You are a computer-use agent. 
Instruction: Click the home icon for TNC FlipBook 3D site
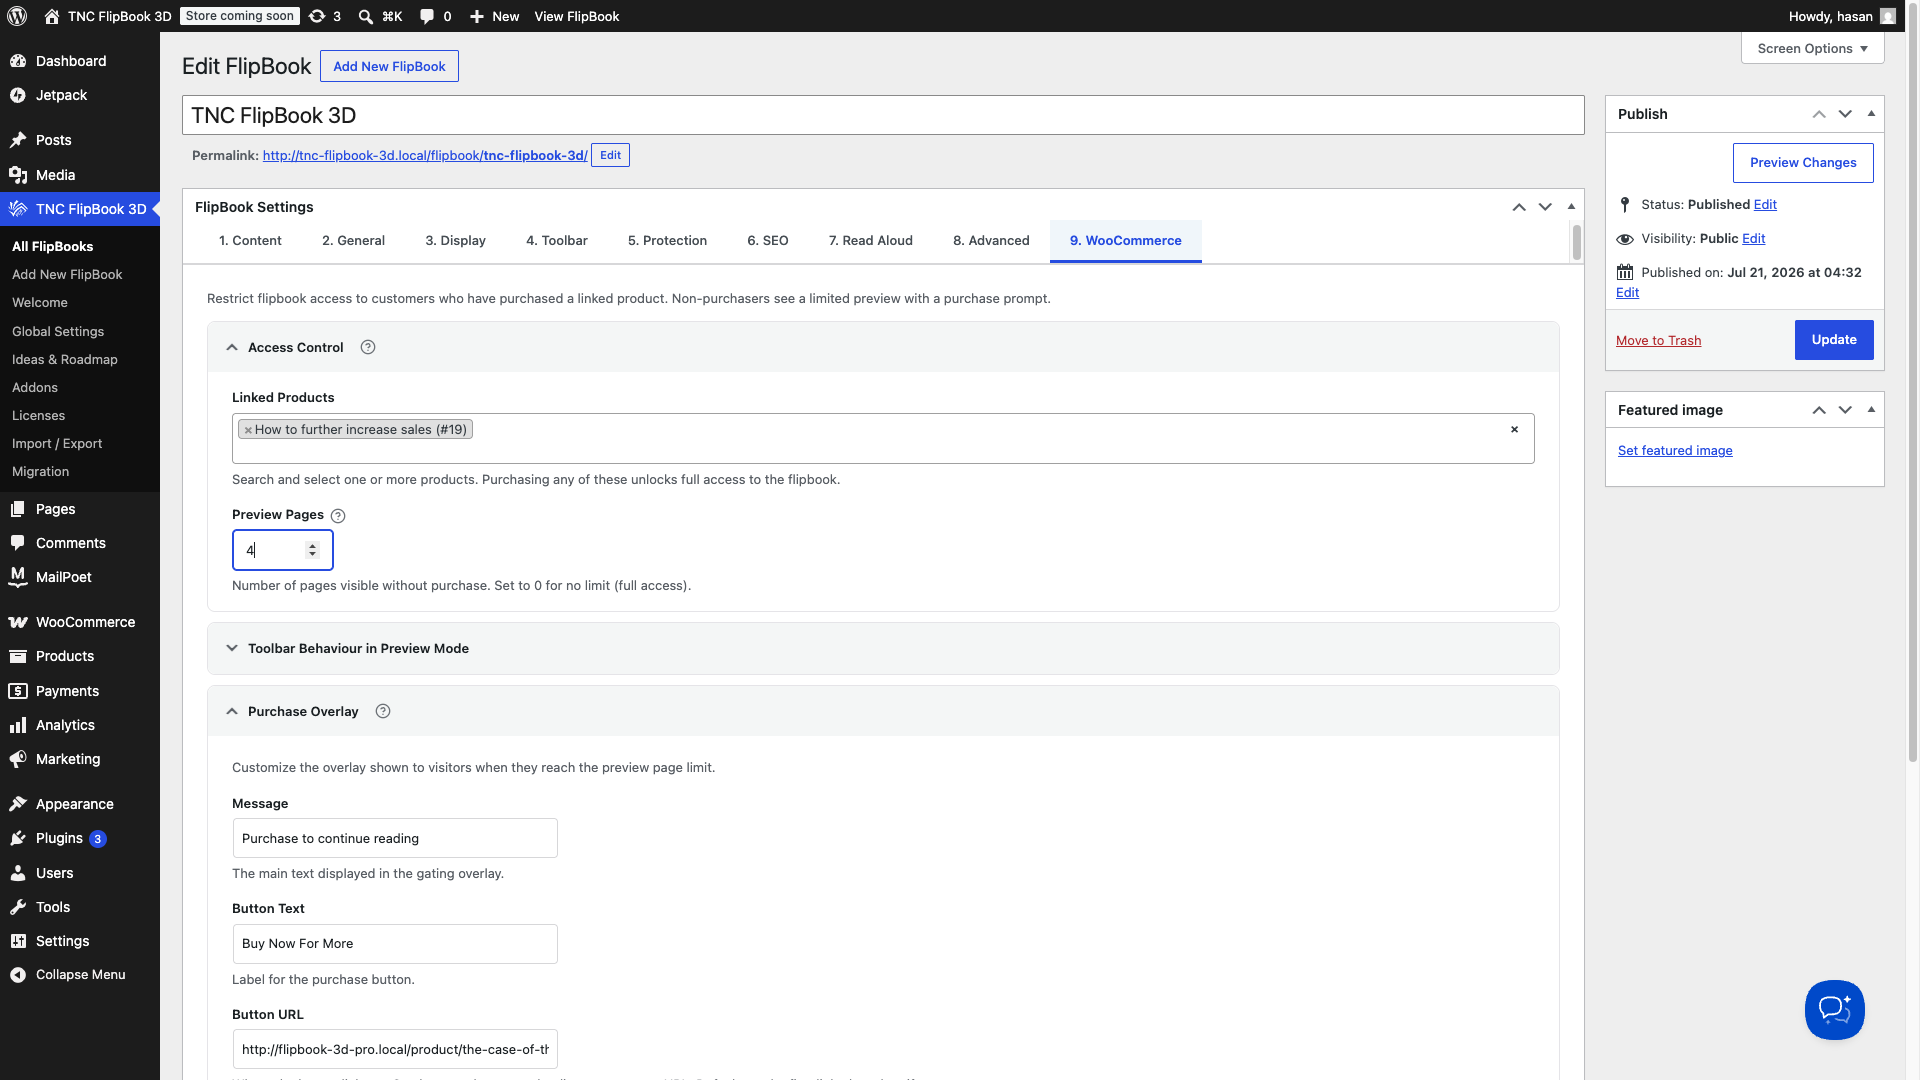point(52,16)
